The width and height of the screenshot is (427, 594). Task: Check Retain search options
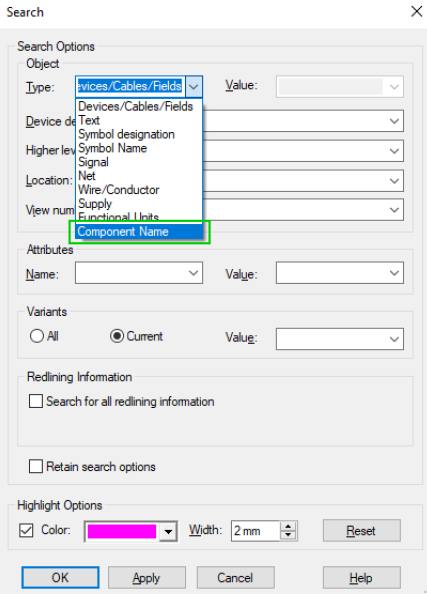36,466
